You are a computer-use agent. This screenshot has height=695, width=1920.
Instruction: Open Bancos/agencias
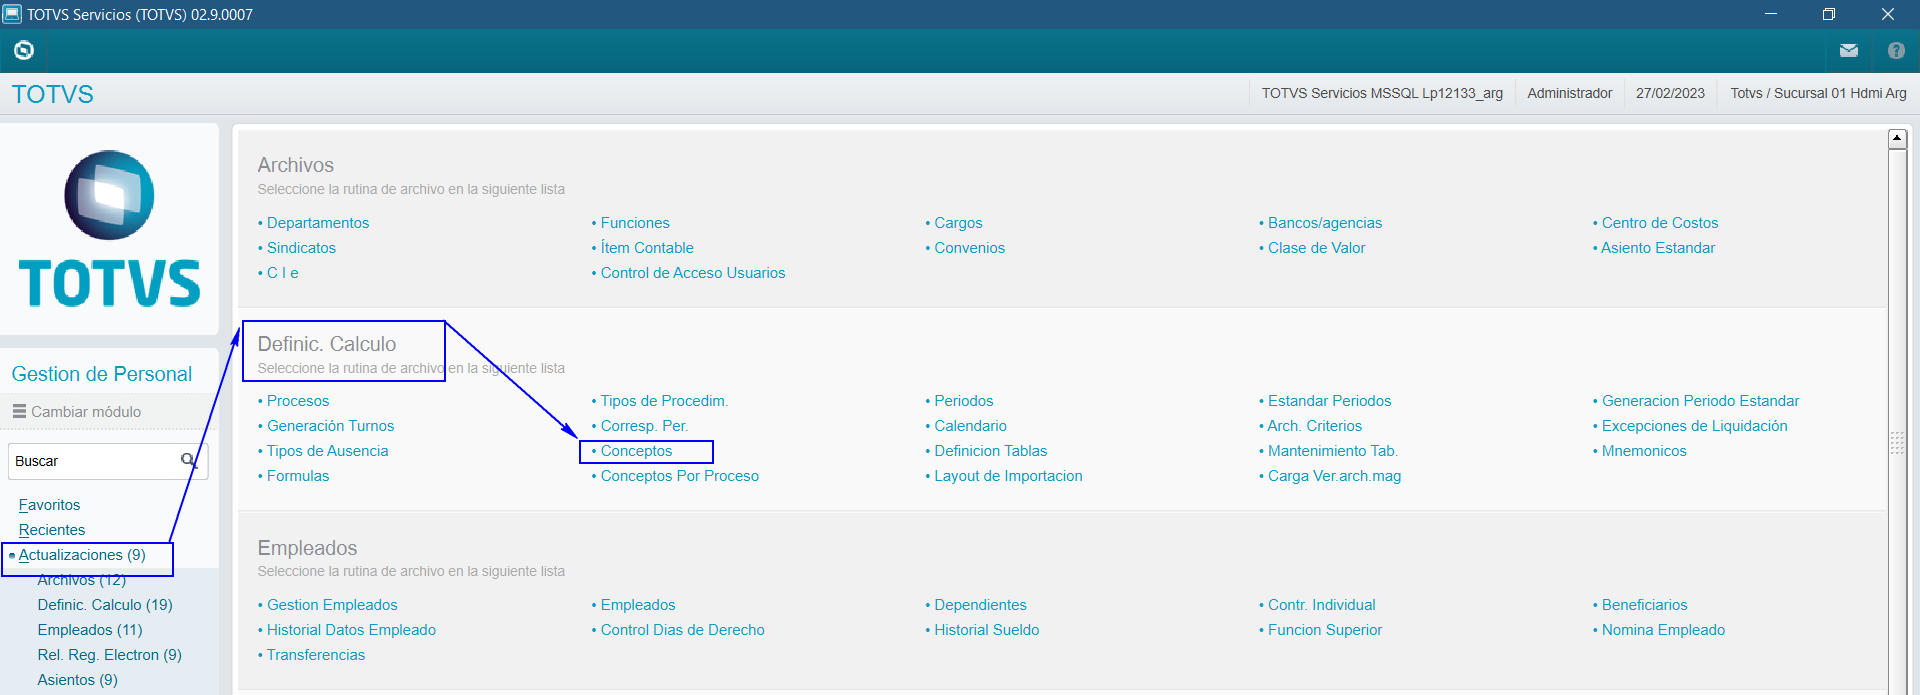1325,223
